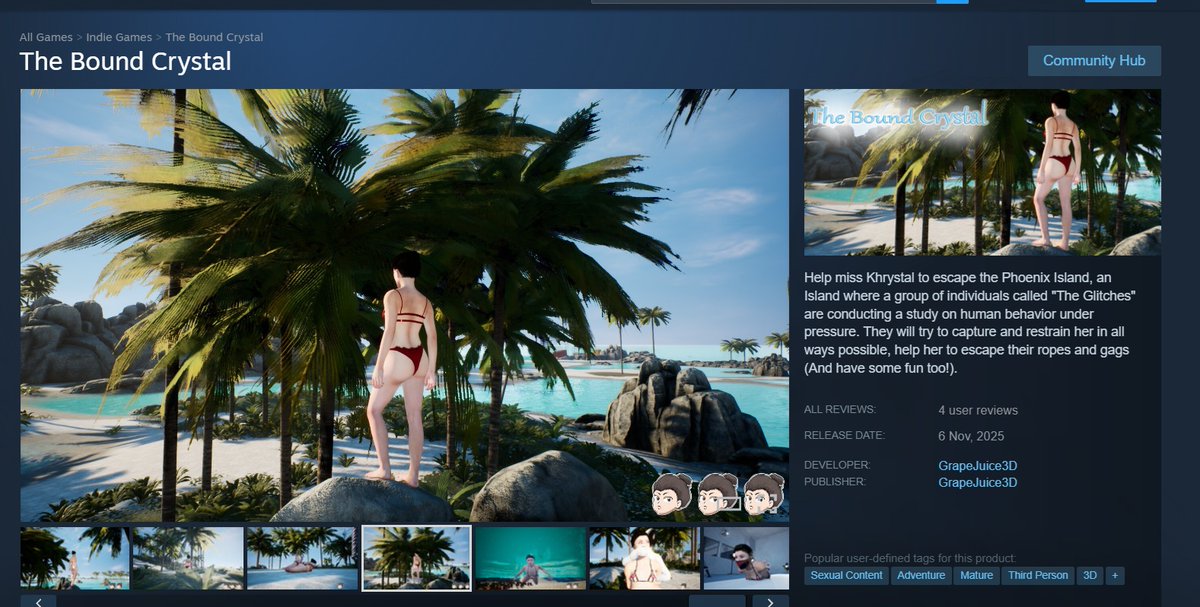
Task: Open the Community Hub
Action: click(1094, 60)
